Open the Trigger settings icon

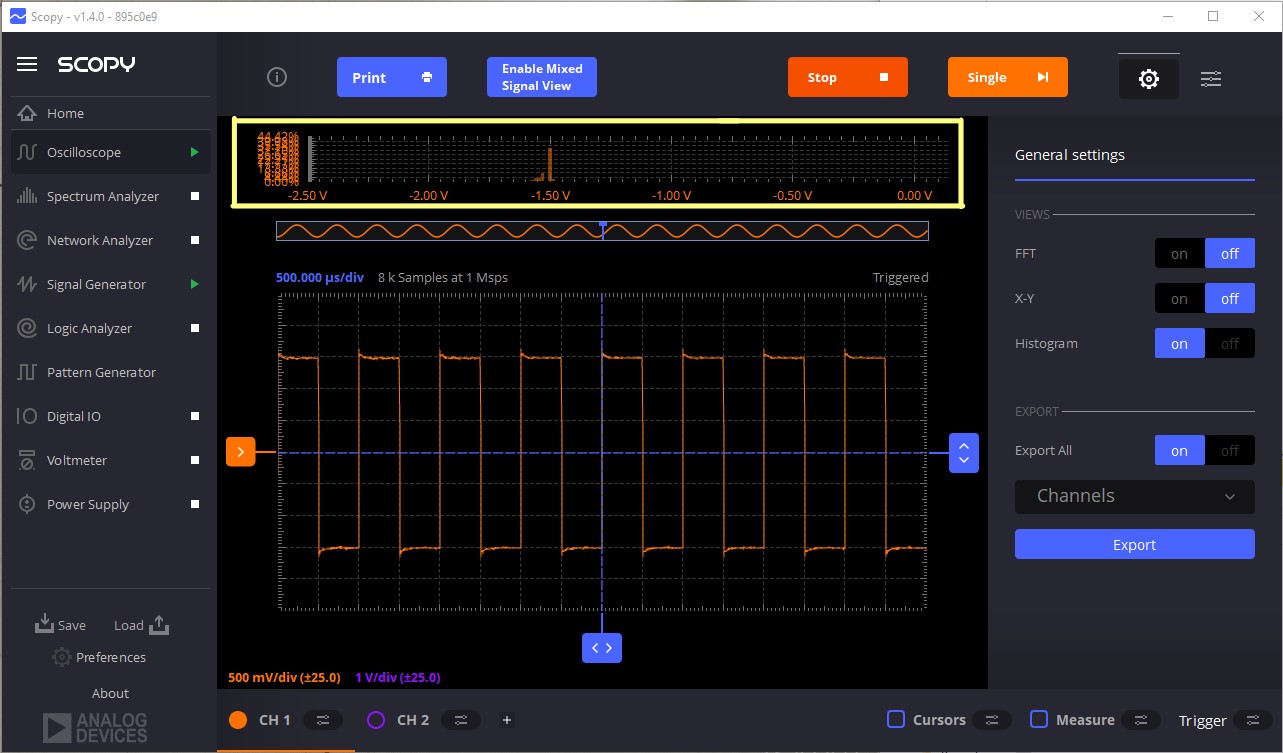pyautogui.click(x=1252, y=720)
